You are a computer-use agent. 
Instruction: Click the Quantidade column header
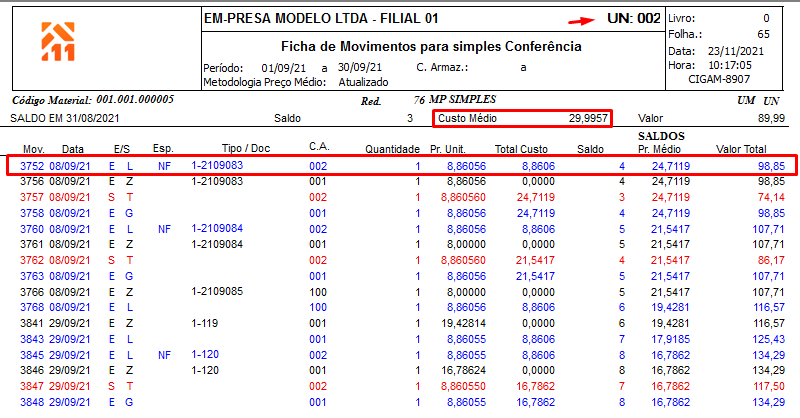pyautogui.click(x=392, y=149)
